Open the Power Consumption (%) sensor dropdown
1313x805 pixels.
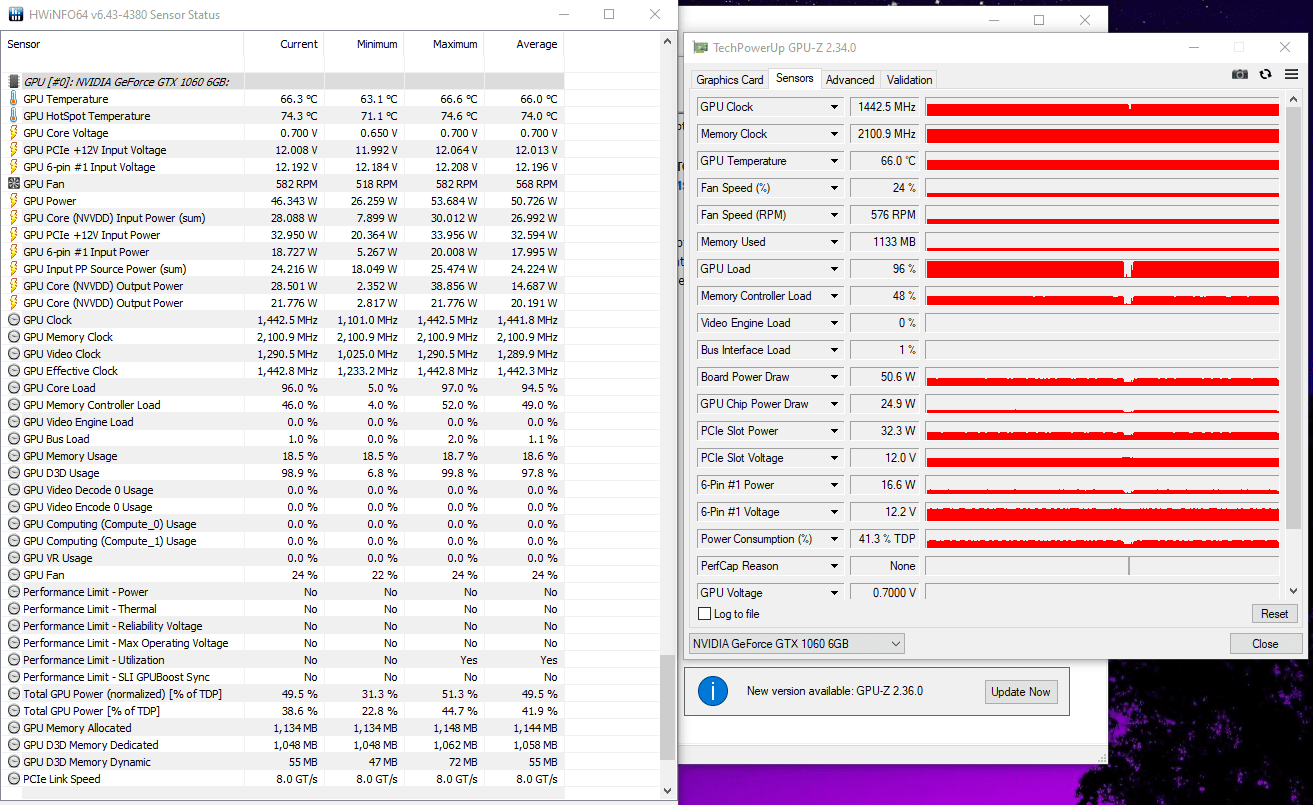[x=834, y=539]
